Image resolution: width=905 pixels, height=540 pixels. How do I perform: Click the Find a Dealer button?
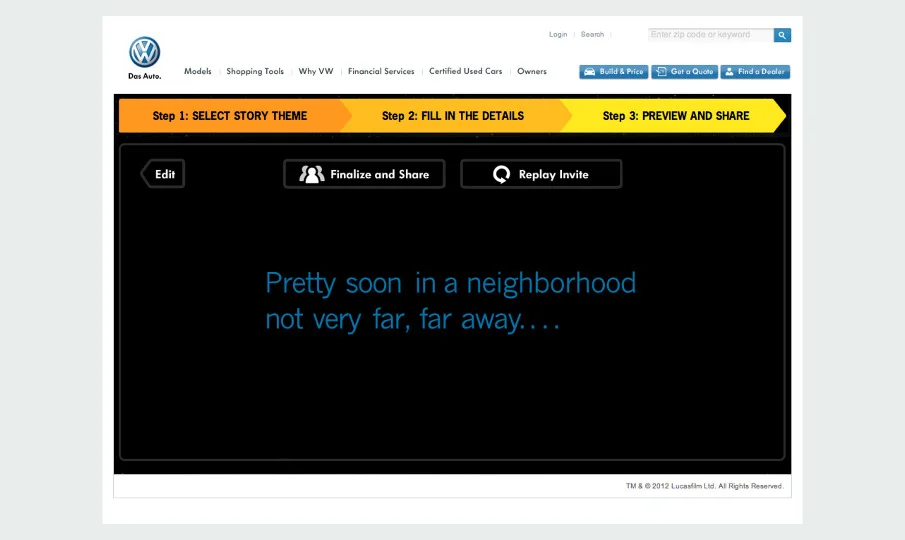(x=755, y=72)
